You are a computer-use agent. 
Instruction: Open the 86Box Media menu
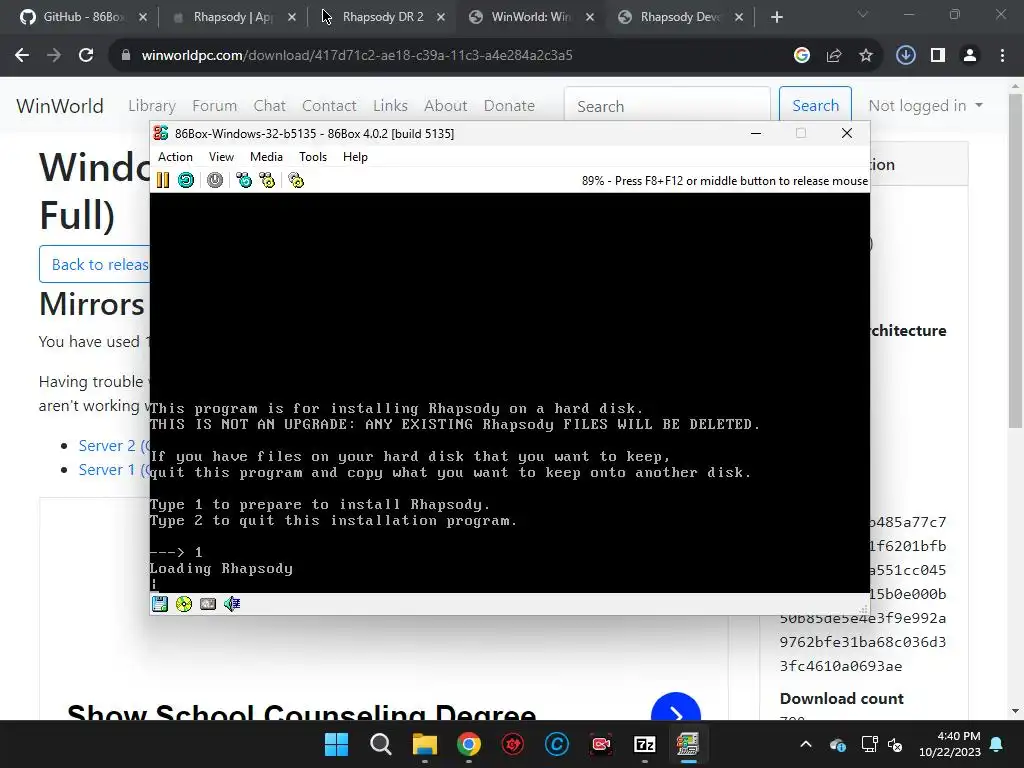coord(266,157)
